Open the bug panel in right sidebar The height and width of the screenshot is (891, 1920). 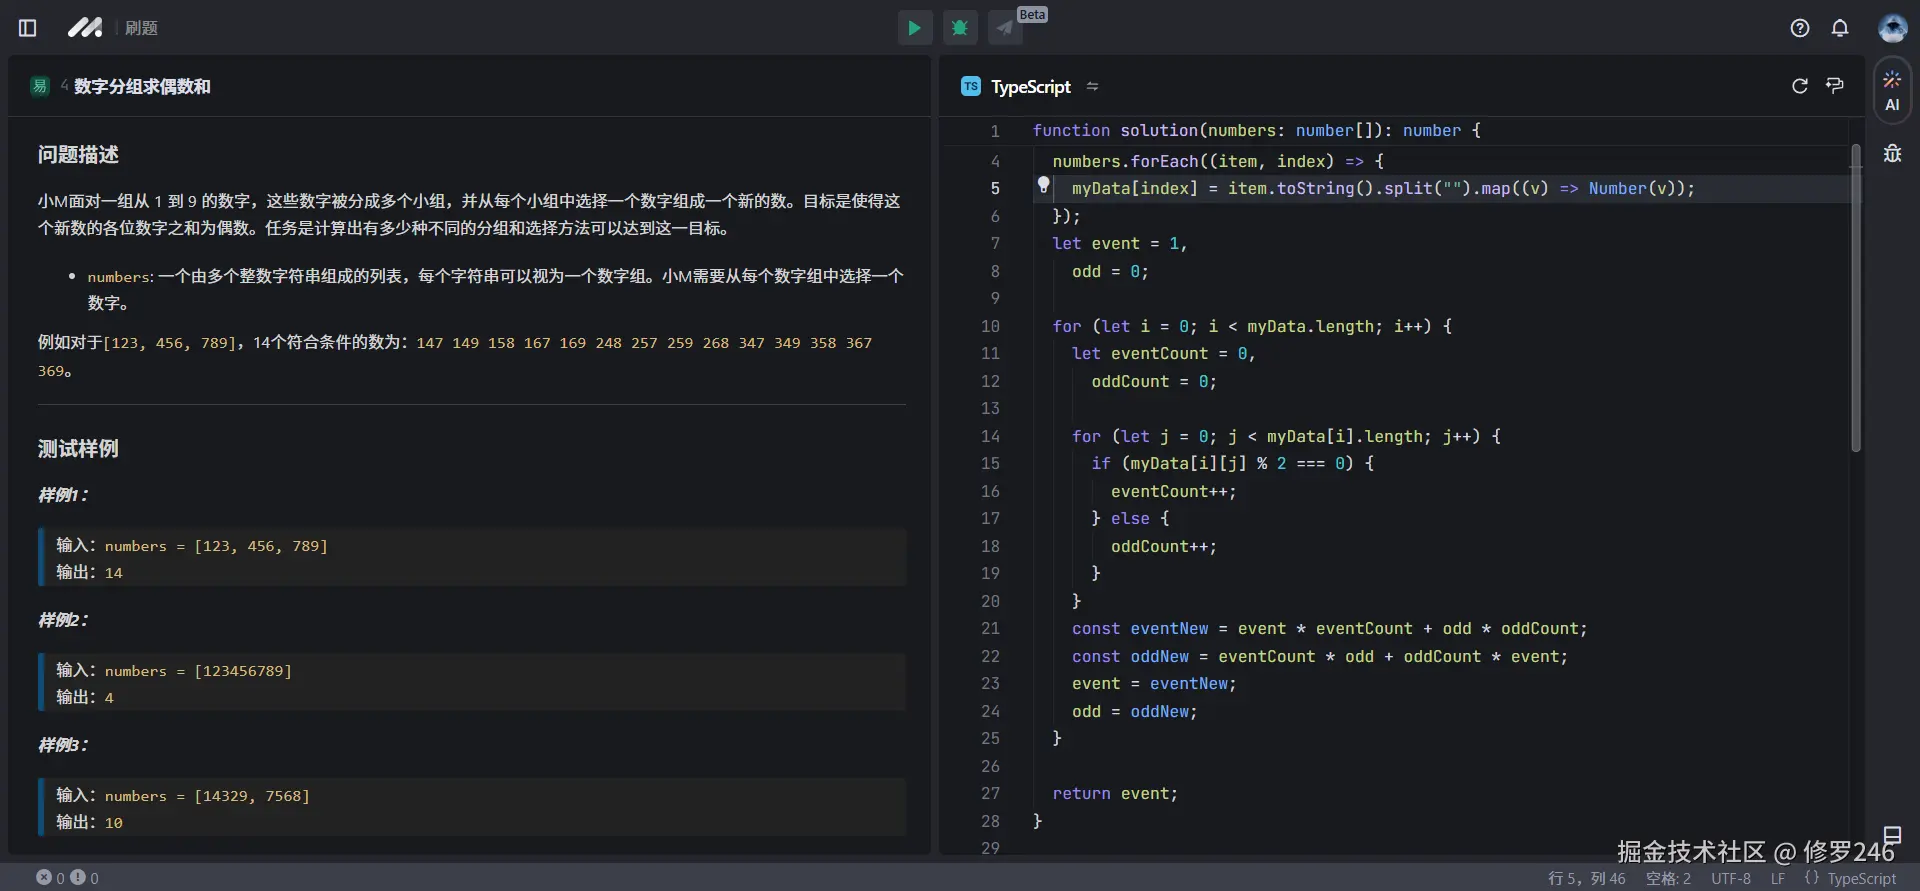coord(1892,153)
